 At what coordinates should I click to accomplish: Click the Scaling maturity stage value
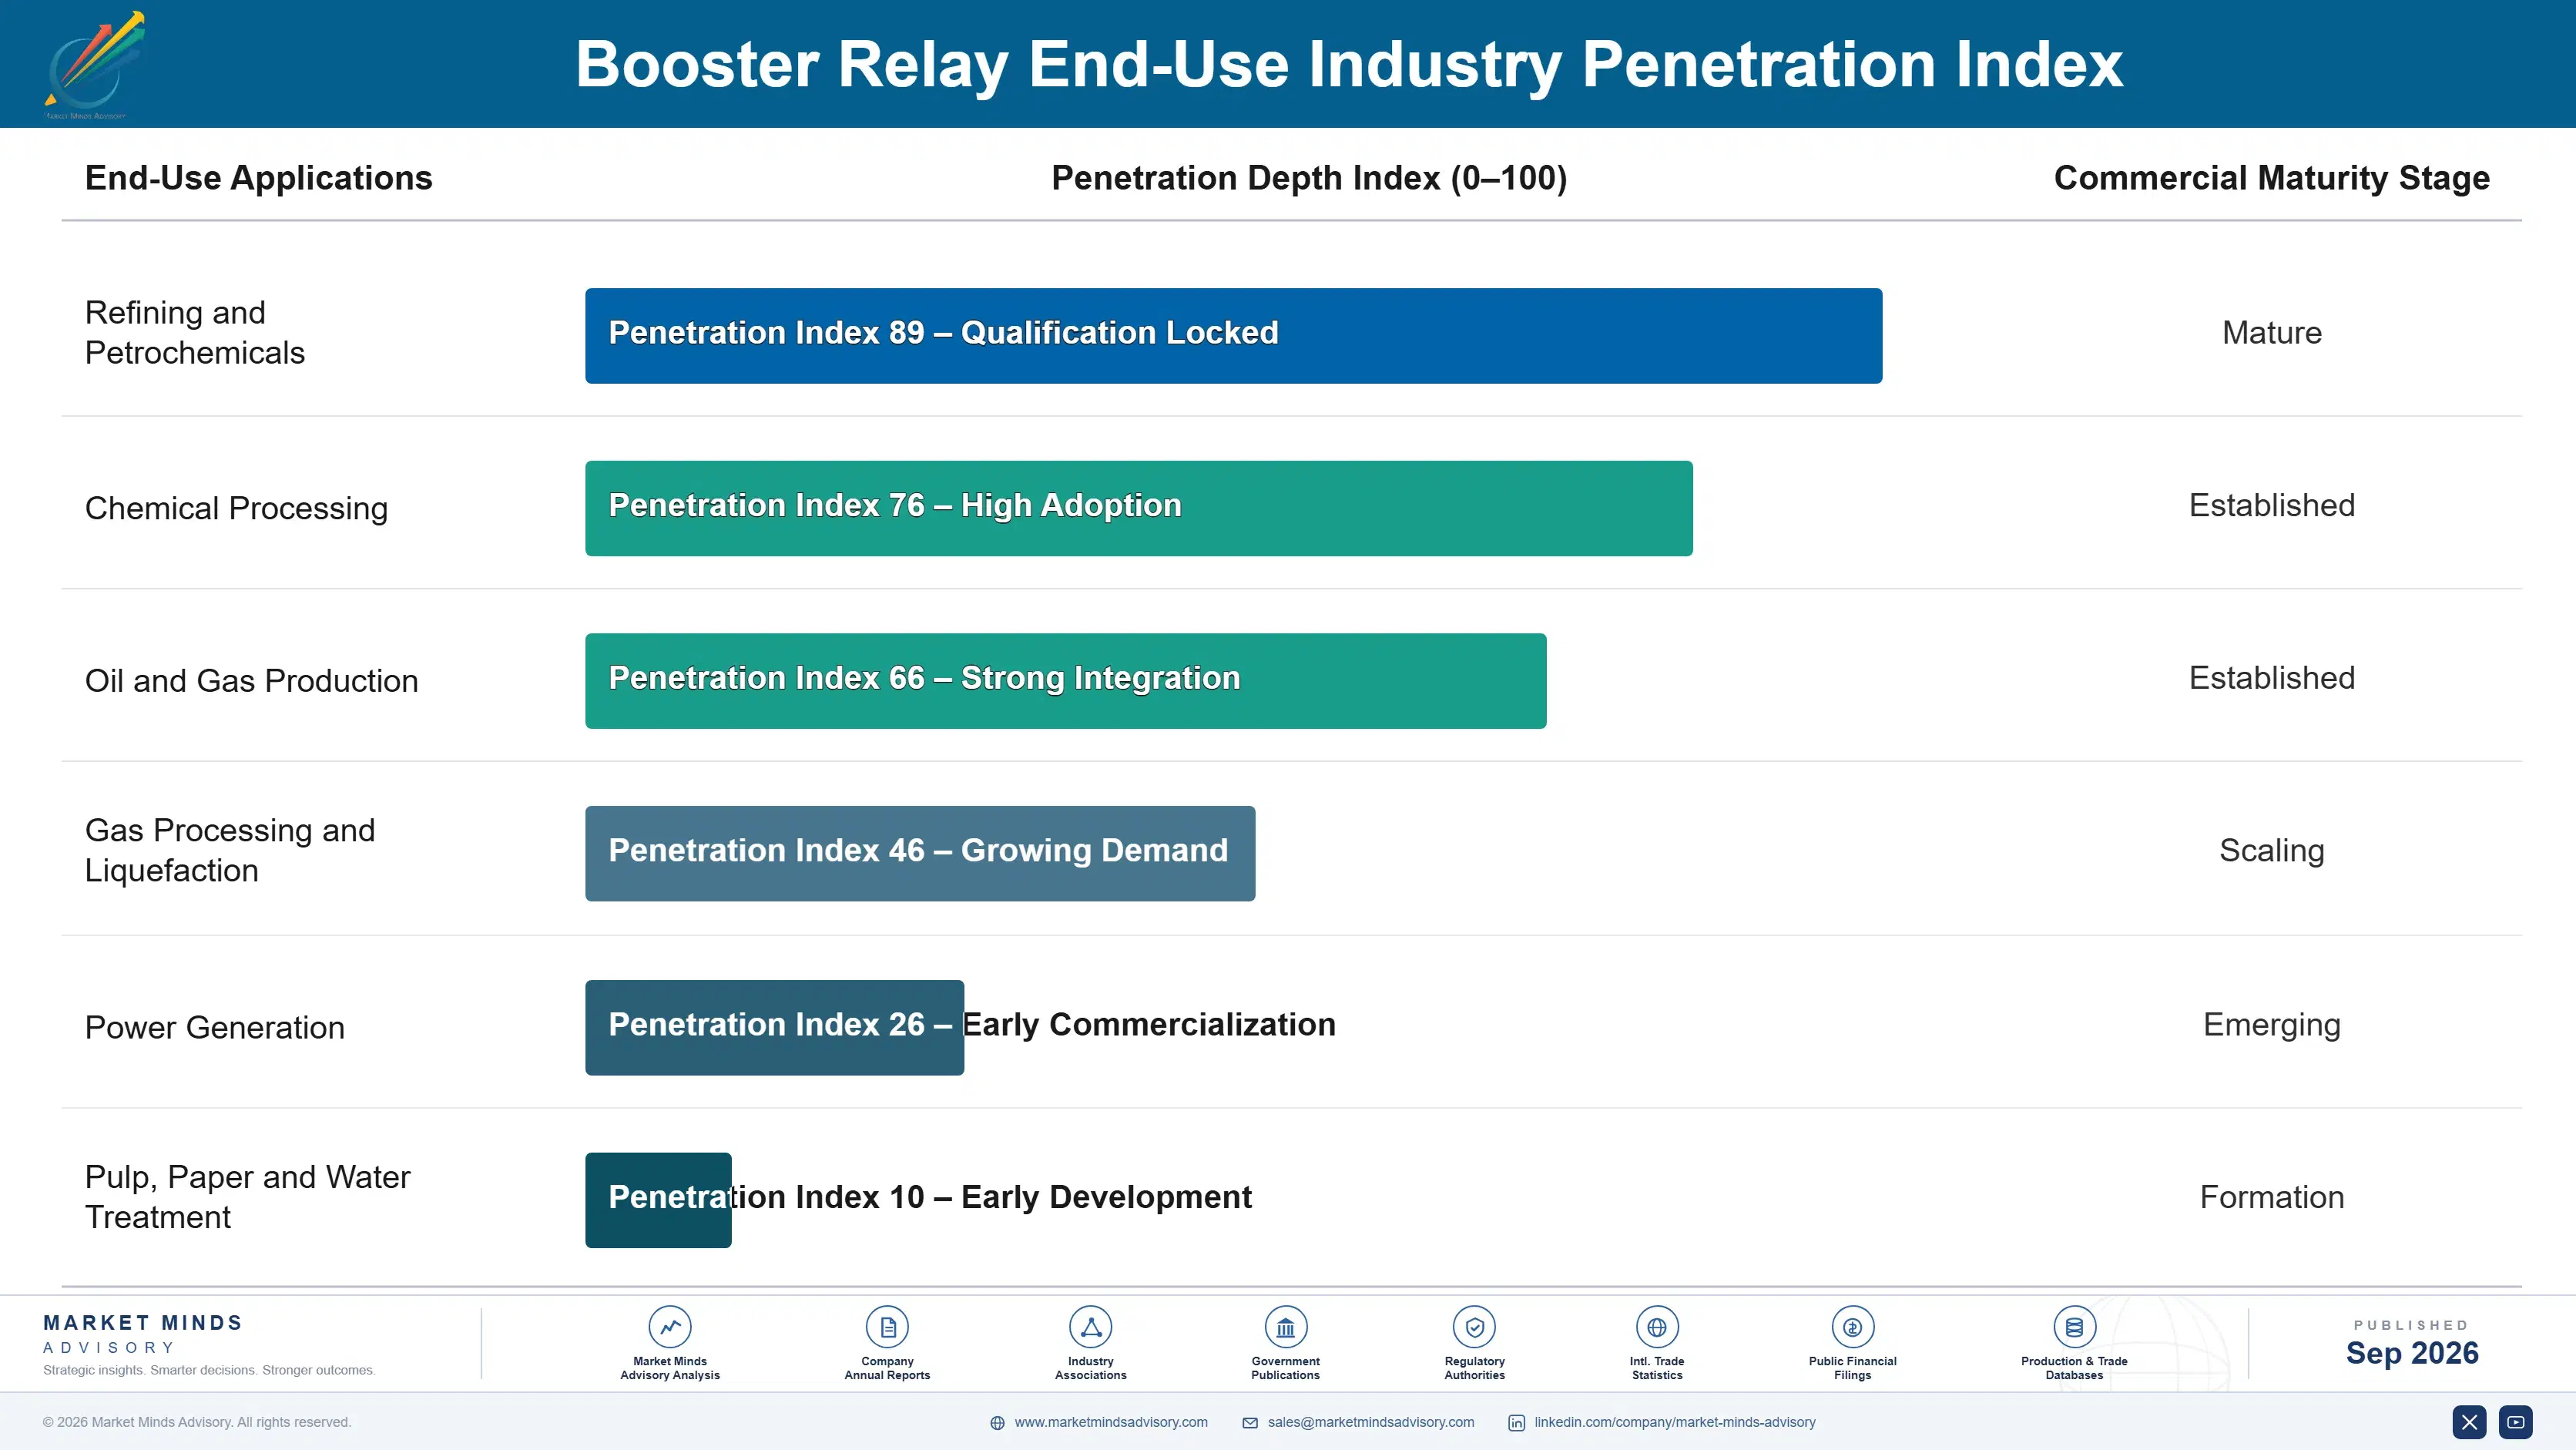[x=2271, y=851]
